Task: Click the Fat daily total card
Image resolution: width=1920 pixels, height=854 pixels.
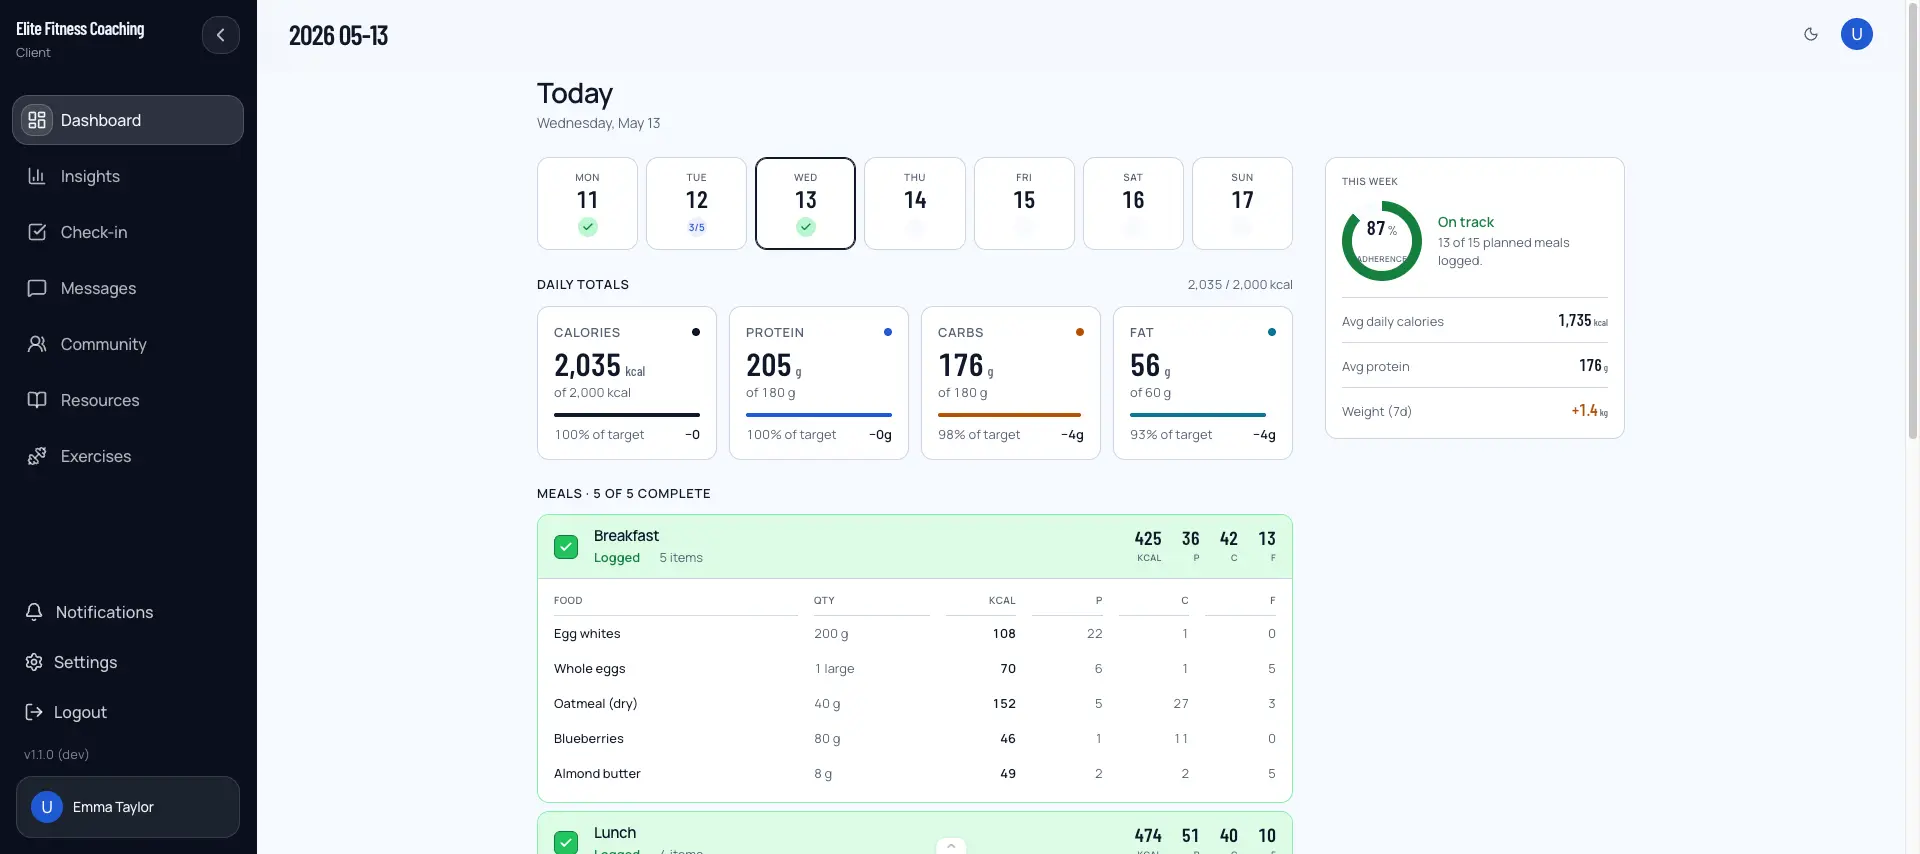Action: [x=1203, y=383]
